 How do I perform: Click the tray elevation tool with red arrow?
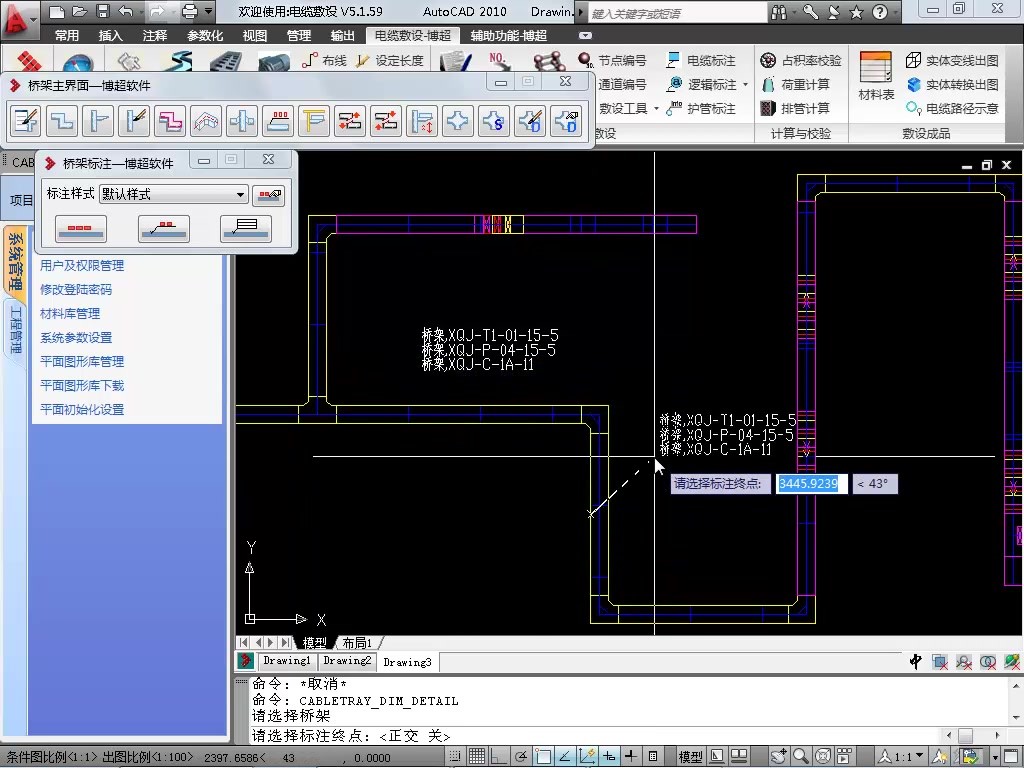pyautogui.click(x=421, y=121)
